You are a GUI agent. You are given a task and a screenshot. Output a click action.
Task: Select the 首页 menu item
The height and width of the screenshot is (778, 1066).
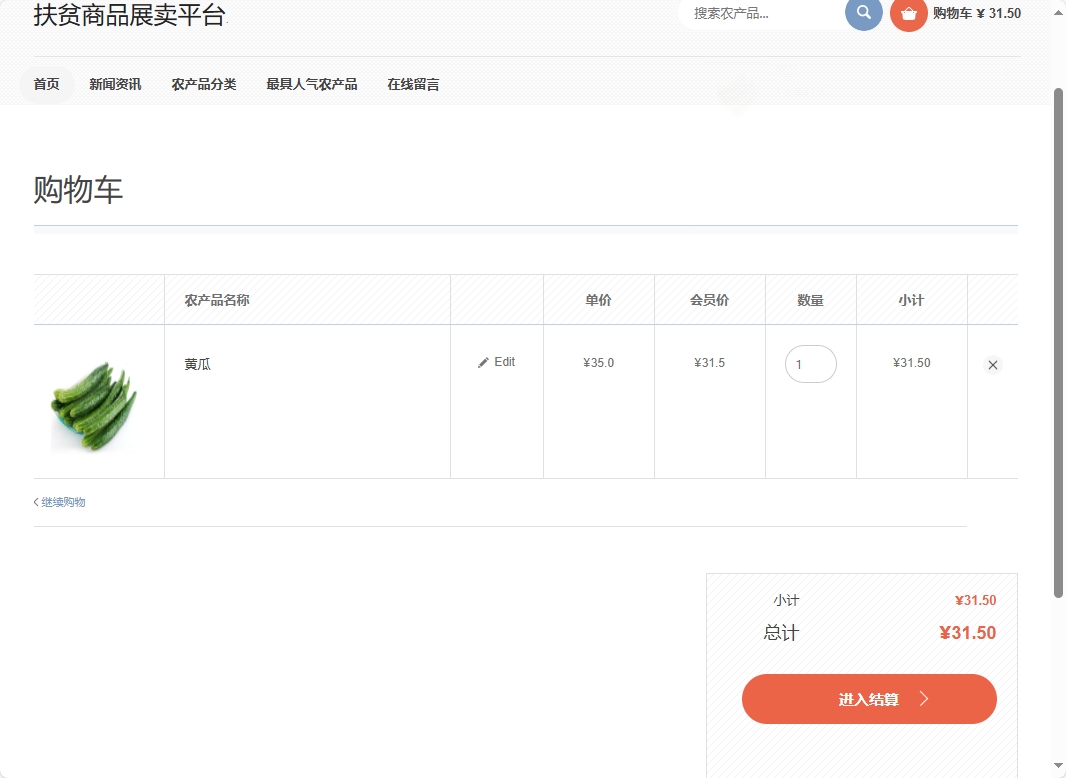pos(45,84)
